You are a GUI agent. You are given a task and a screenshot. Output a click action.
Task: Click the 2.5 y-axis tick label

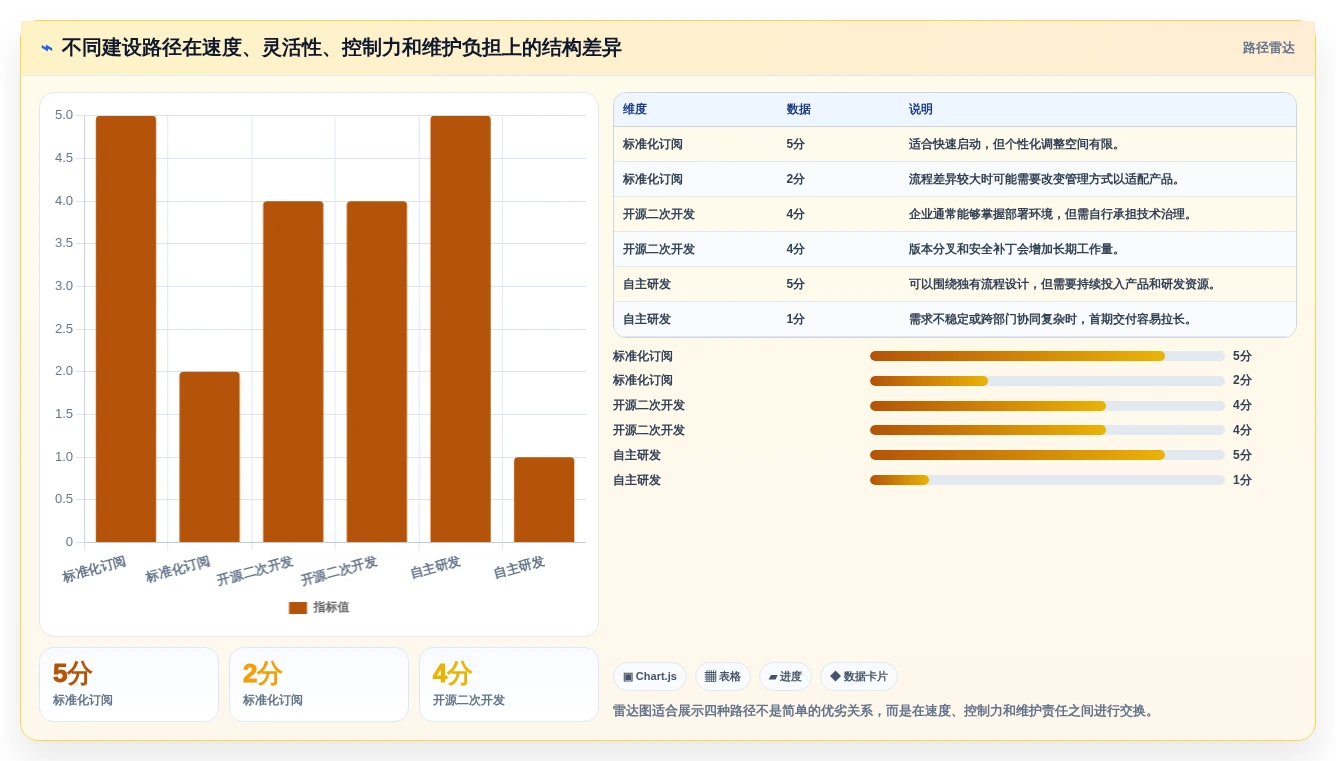point(64,329)
